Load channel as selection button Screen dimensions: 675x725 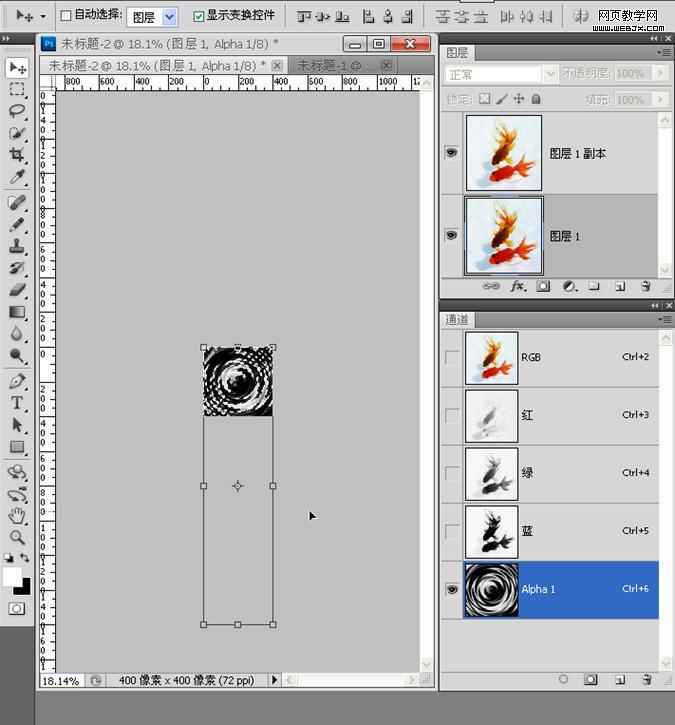(563, 679)
